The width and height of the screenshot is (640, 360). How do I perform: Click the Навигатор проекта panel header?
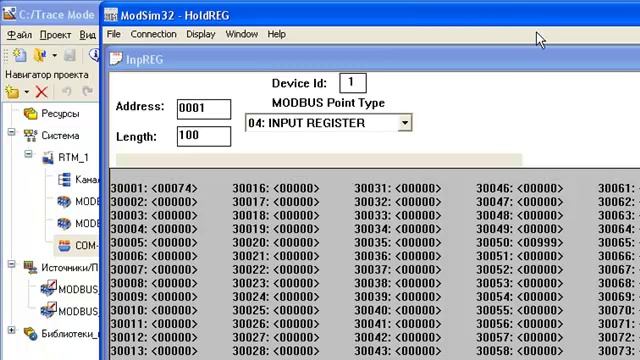click(x=47, y=75)
